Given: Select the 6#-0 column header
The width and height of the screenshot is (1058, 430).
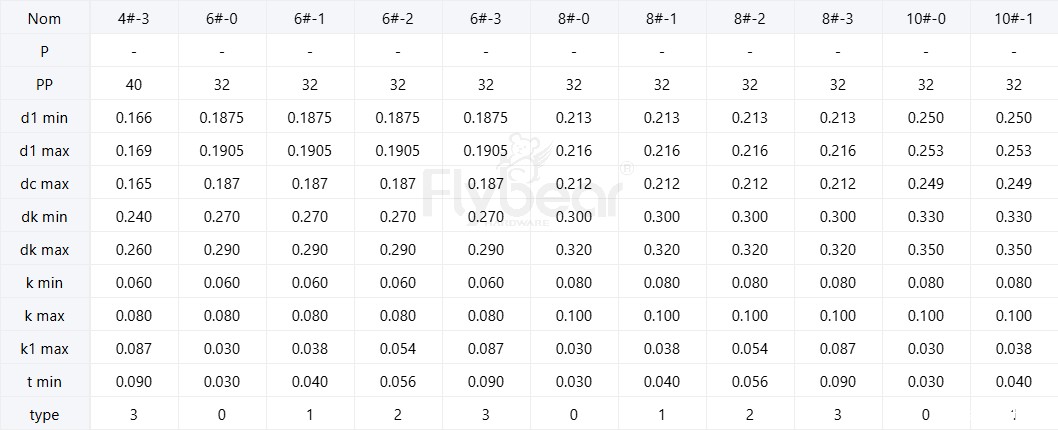Looking at the screenshot, I should click(x=222, y=18).
